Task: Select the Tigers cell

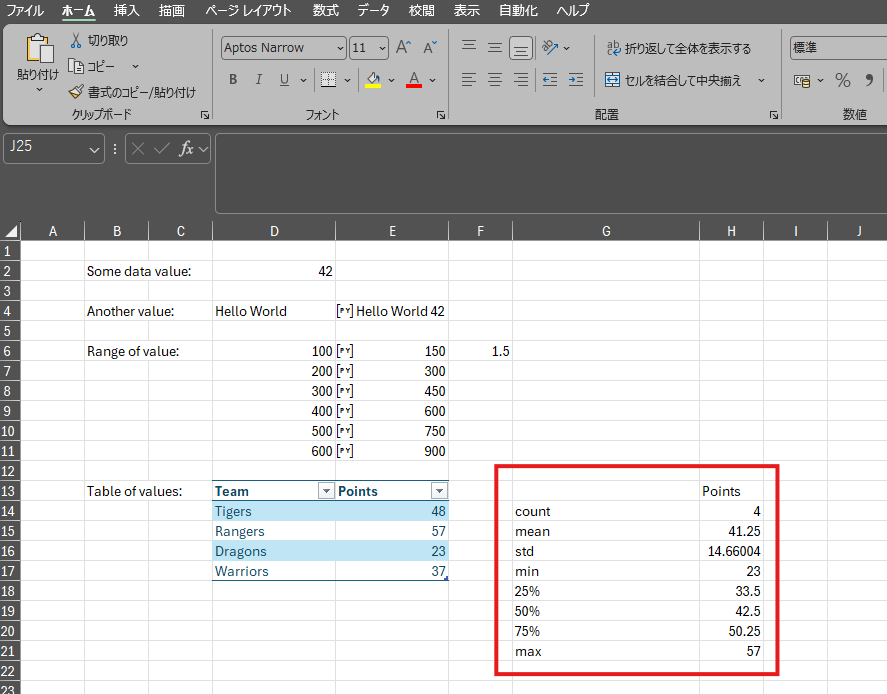Action: [x=274, y=511]
